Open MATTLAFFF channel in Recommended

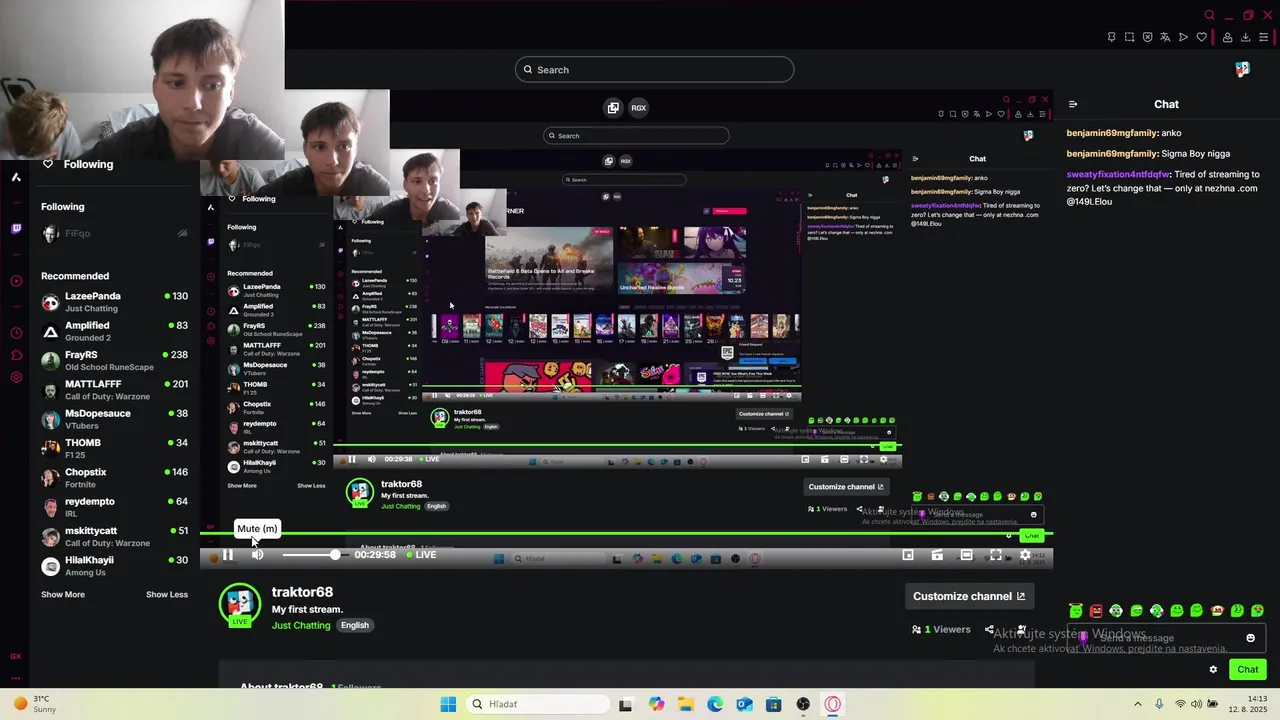(115, 390)
